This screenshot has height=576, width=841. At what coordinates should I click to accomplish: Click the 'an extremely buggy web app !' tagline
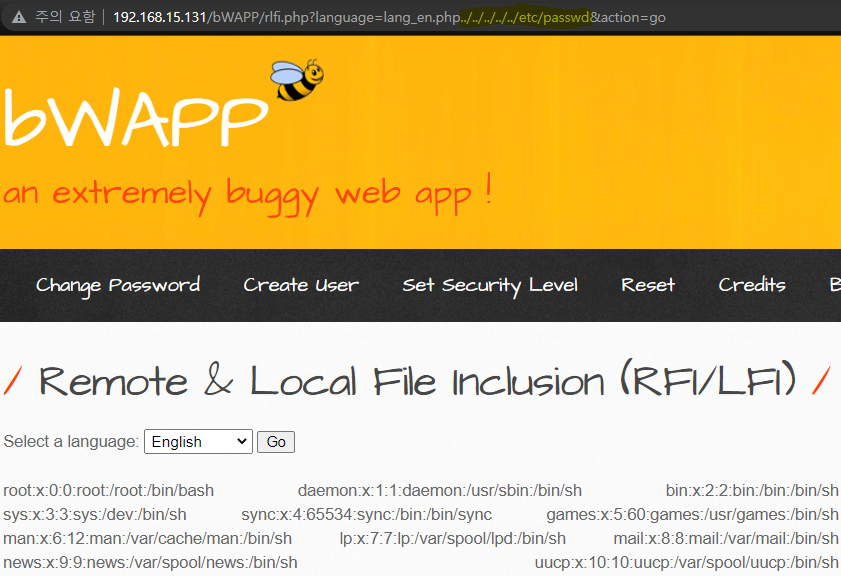click(x=247, y=195)
